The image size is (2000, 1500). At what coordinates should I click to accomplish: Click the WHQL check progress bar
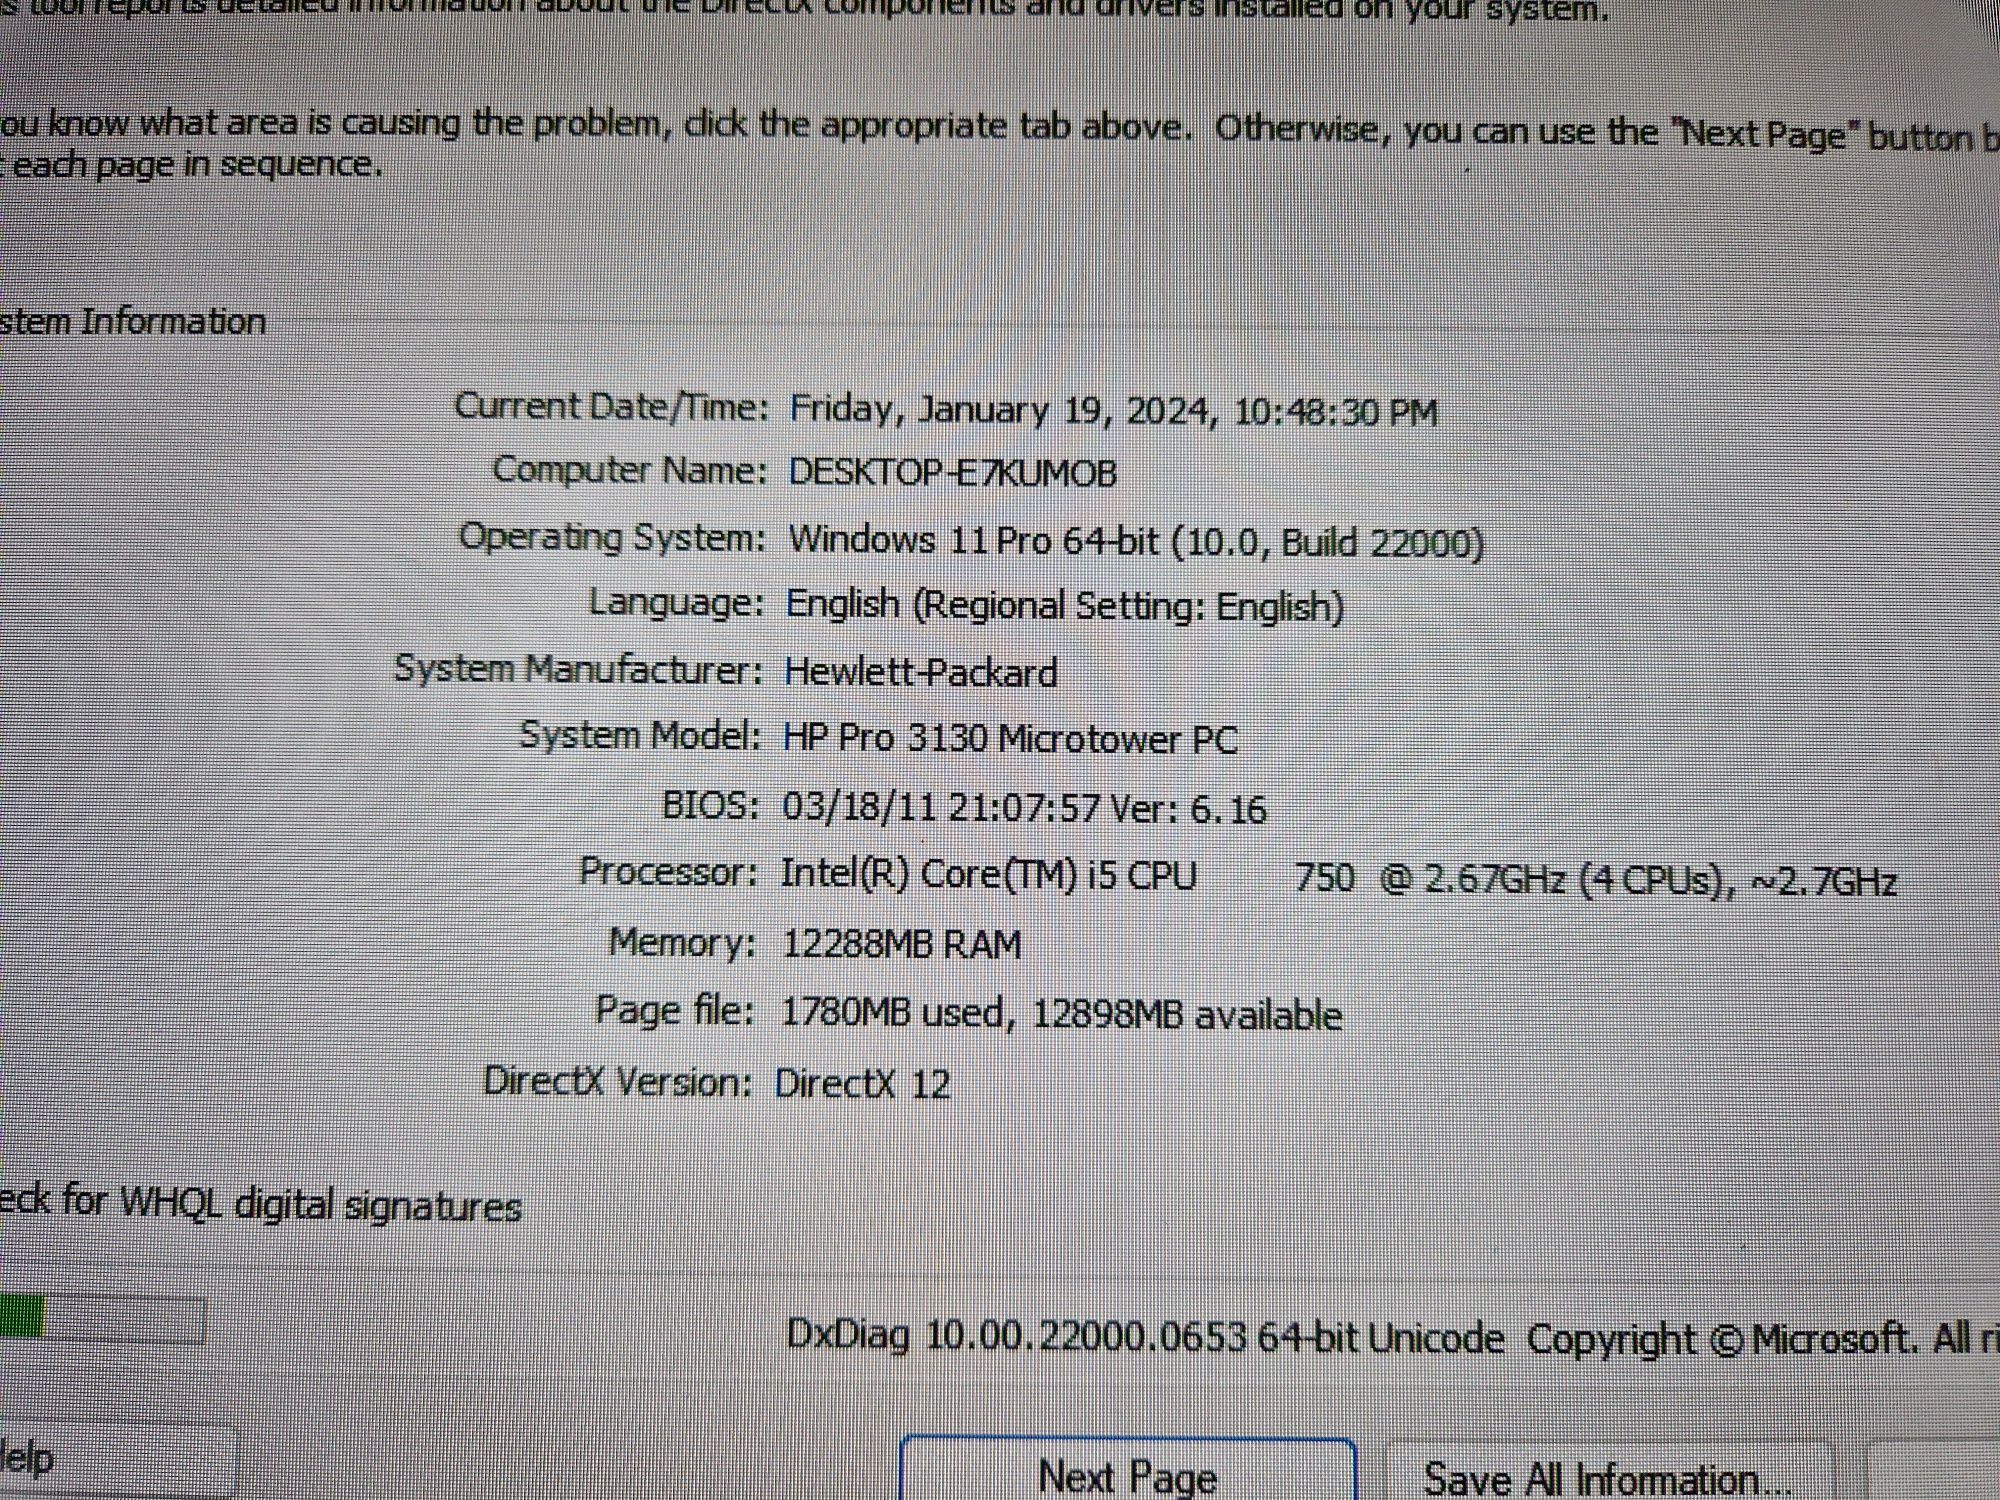(x=102, y=1319)
